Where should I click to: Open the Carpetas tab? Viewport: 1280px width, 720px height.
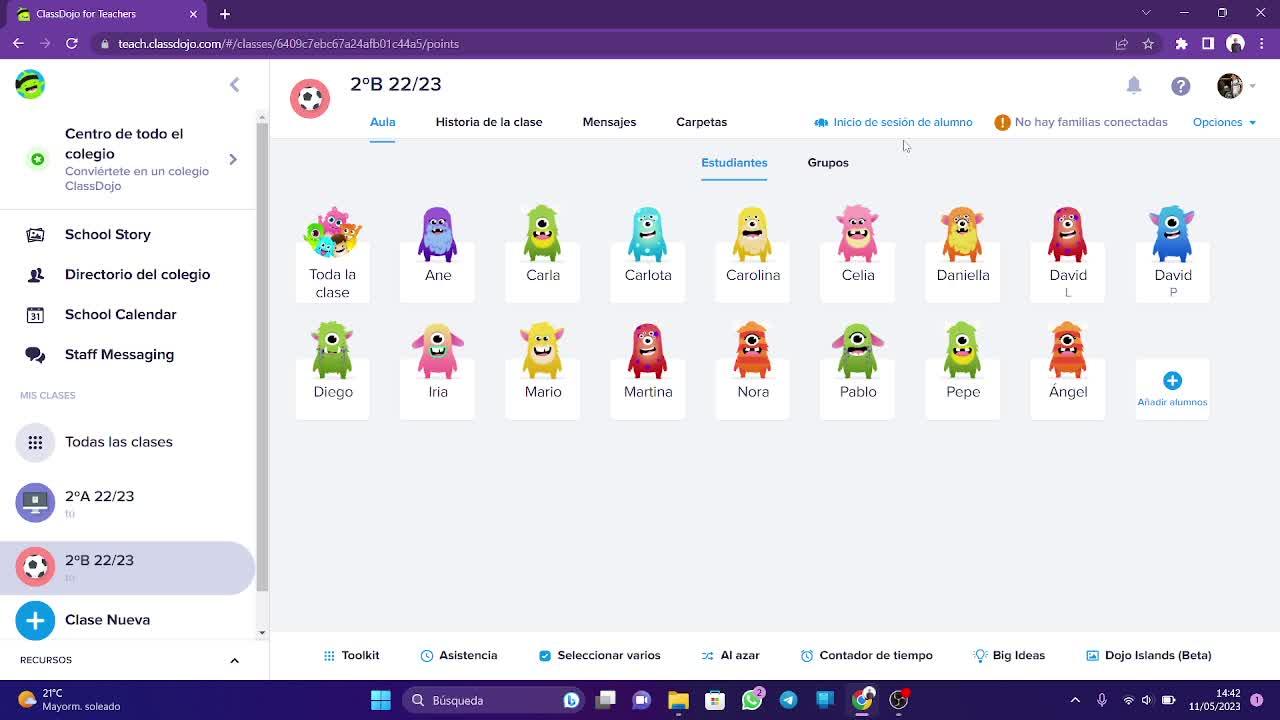[x=701, y=123]
